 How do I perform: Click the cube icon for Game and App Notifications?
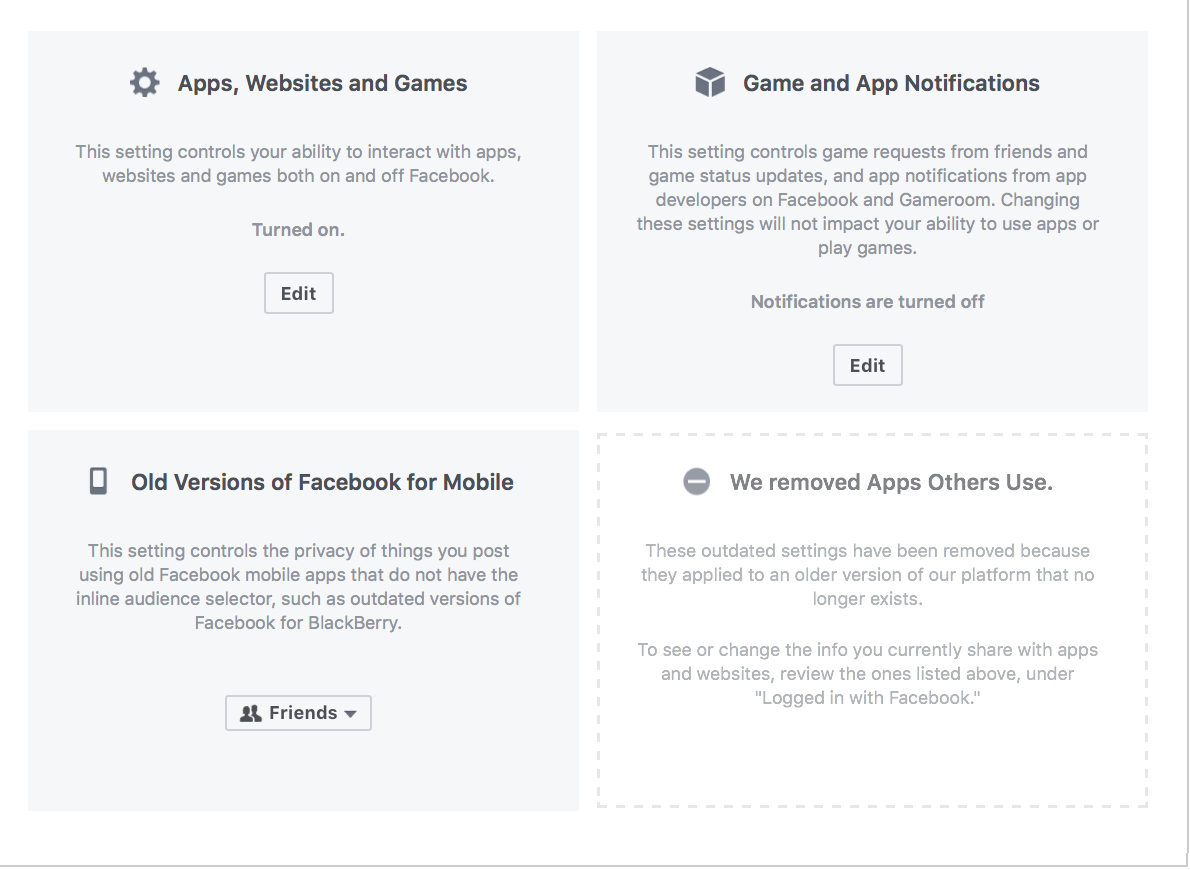coord(710,82)
